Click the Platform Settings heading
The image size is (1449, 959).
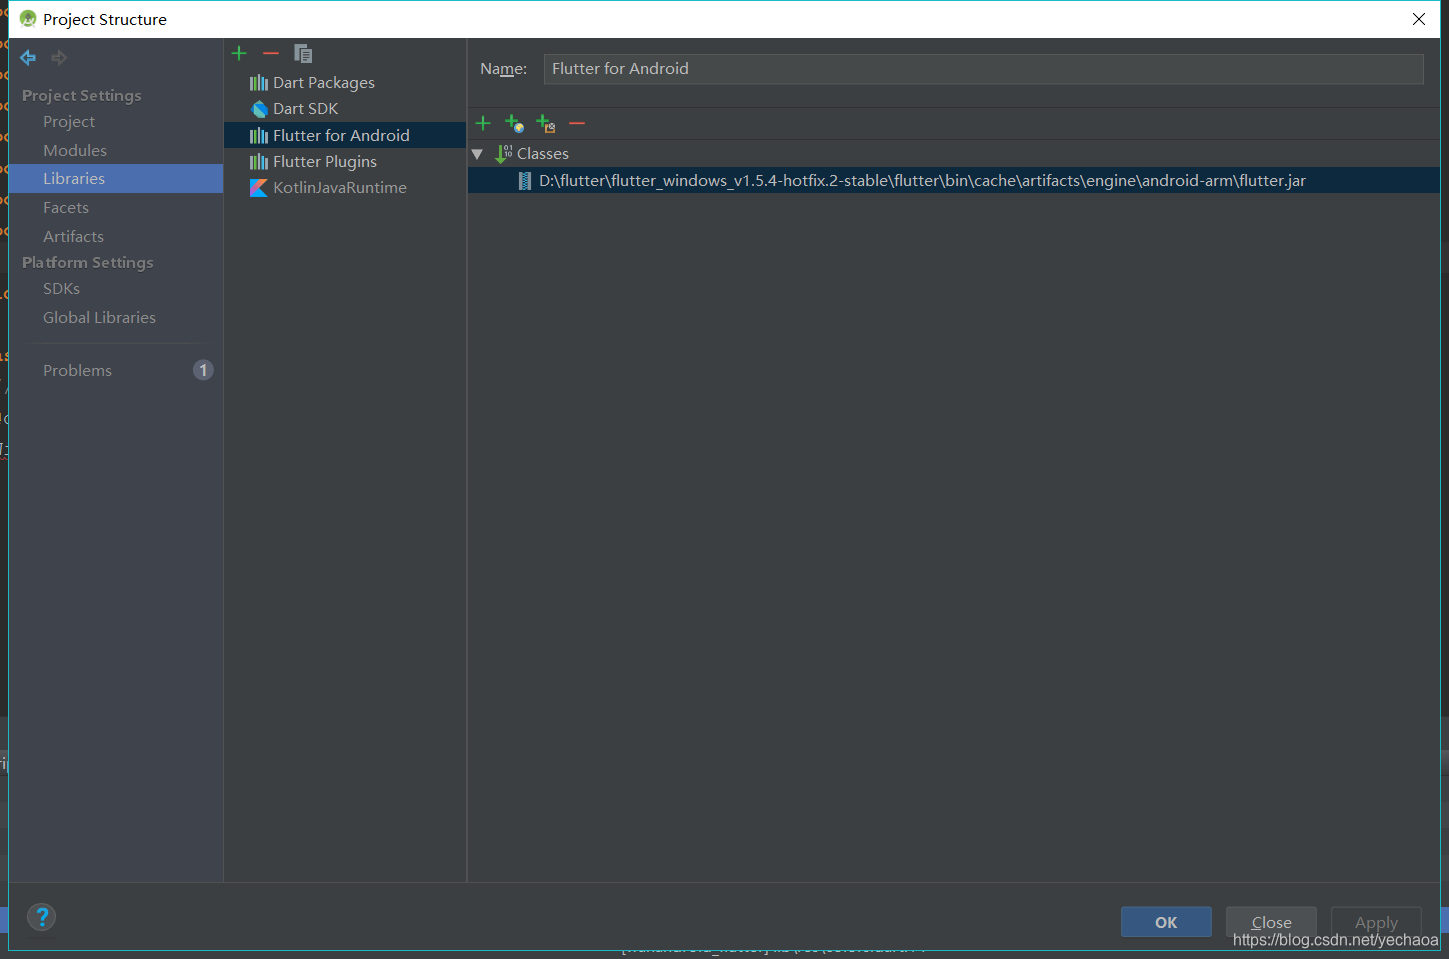coord(88,262)
